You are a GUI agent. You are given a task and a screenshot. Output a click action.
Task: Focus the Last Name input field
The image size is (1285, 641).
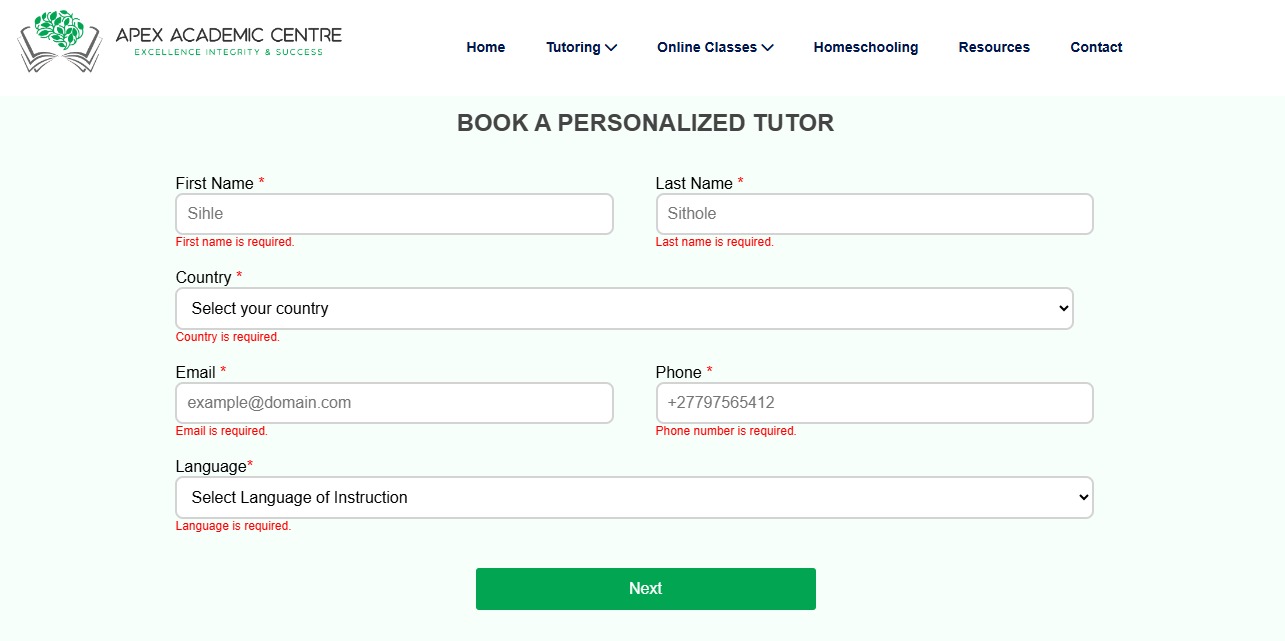point(874,214)
